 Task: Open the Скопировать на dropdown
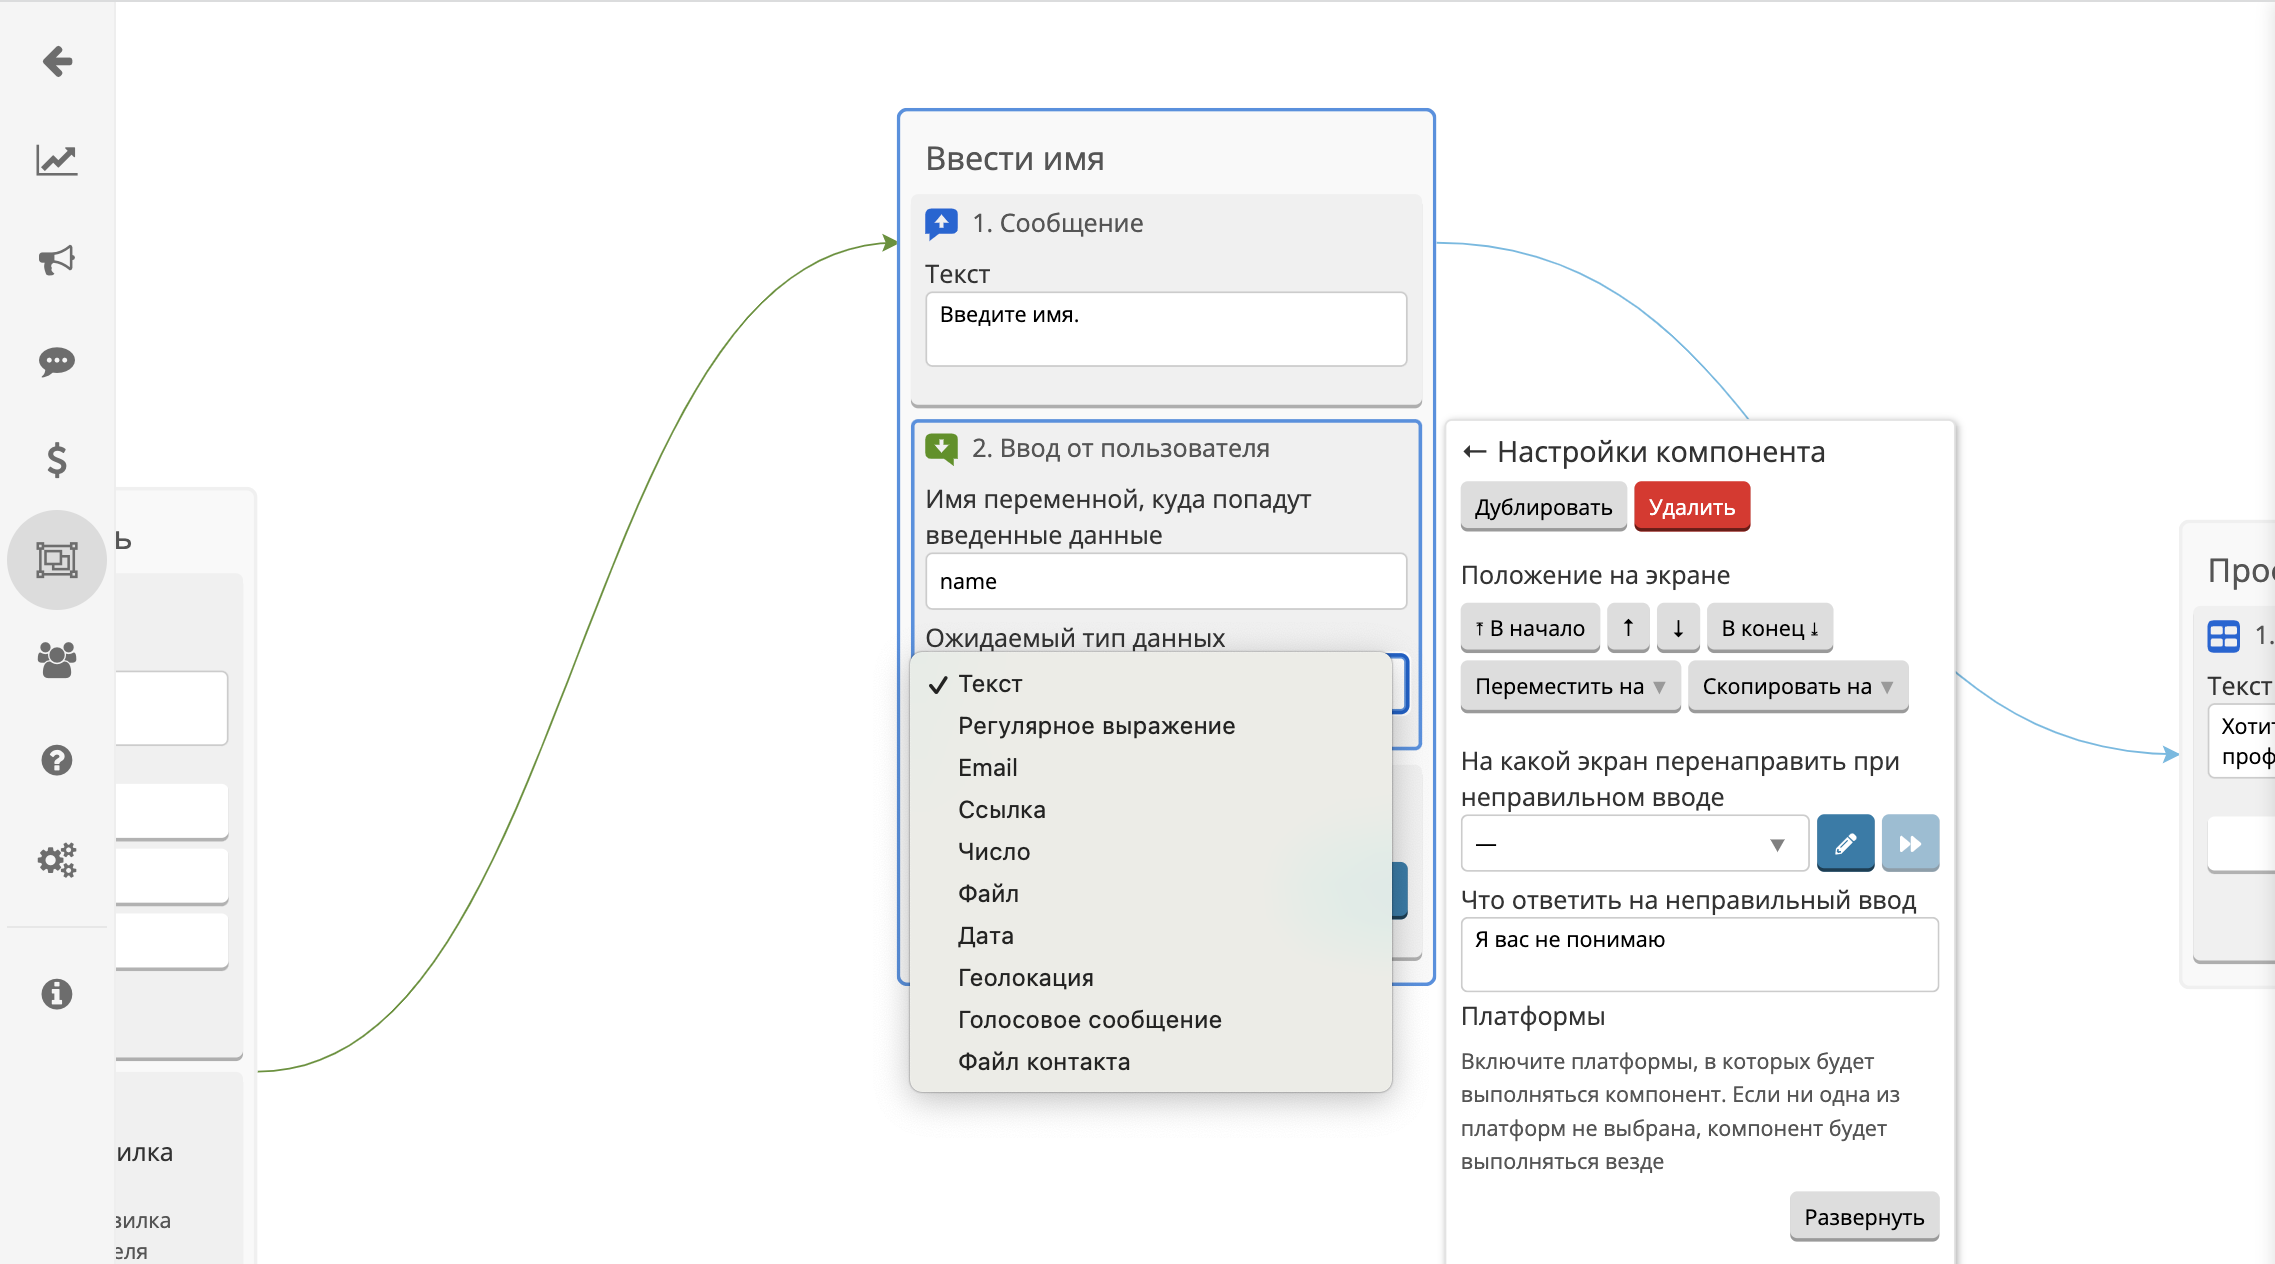point(1798,686)
